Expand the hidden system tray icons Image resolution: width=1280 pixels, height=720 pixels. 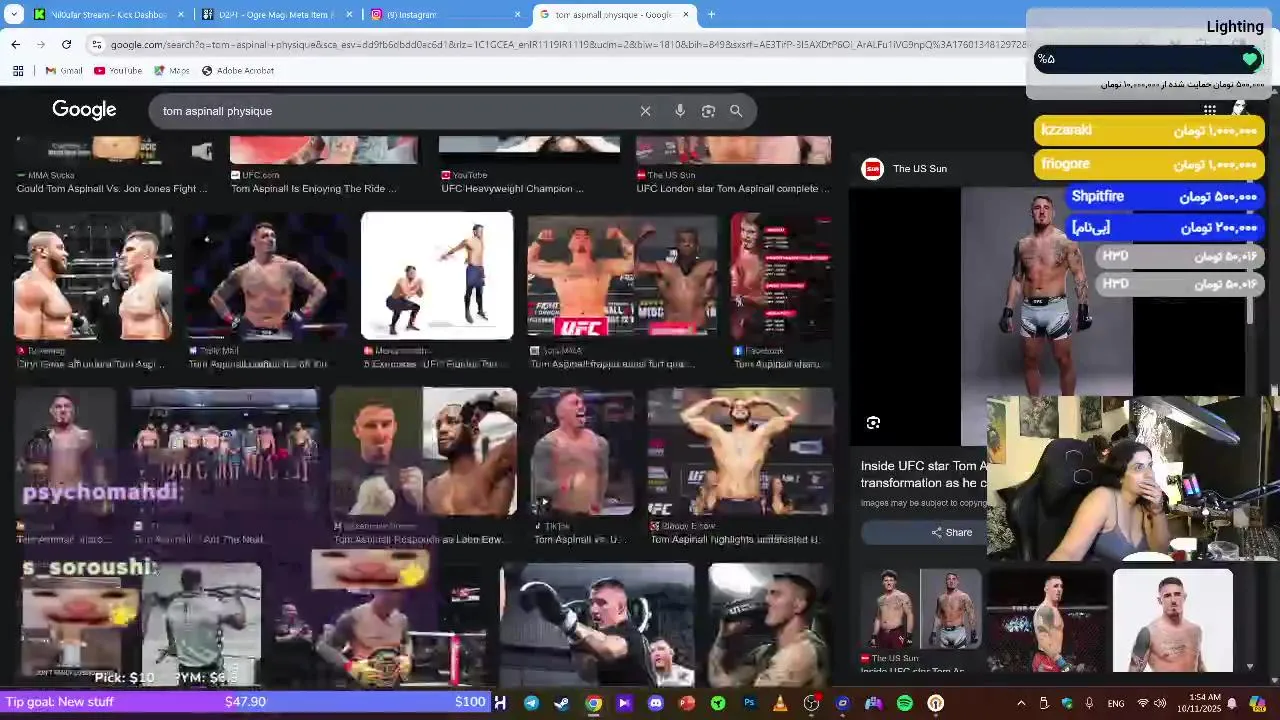click(x=1021, y=703)
